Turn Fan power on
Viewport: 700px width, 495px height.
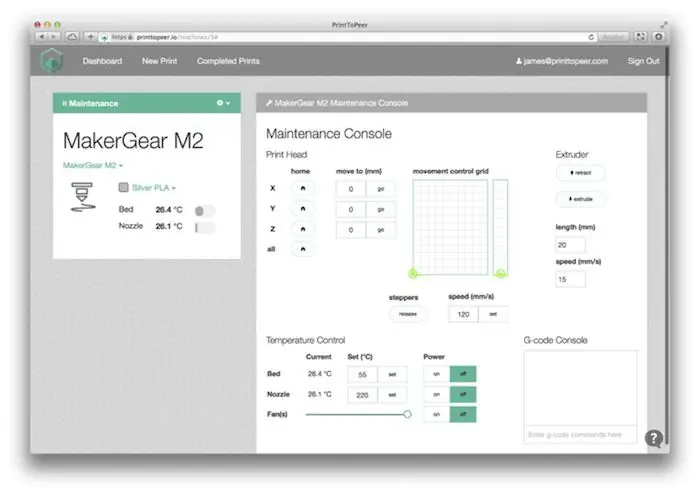(437, 414)
